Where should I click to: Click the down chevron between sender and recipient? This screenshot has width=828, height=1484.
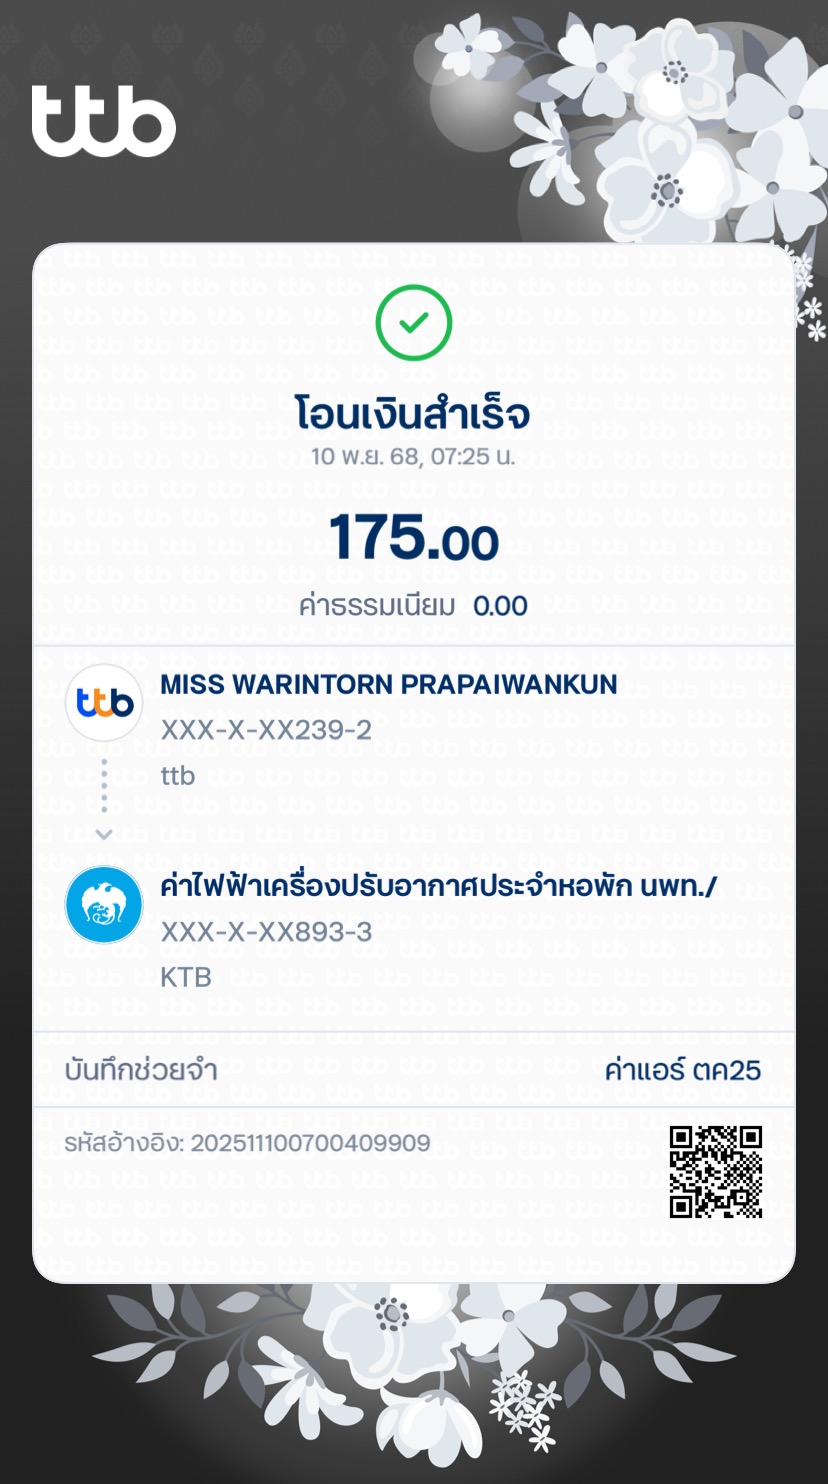click(104, 834)
